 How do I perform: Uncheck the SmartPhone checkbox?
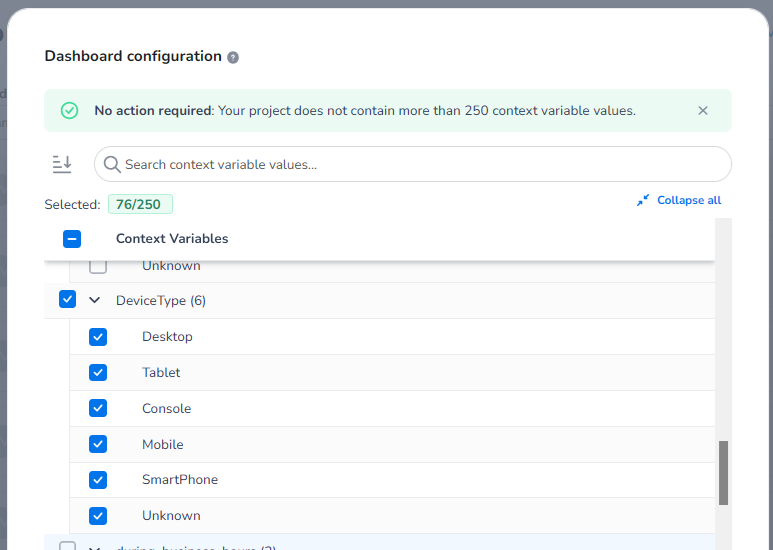click(98, 480)
